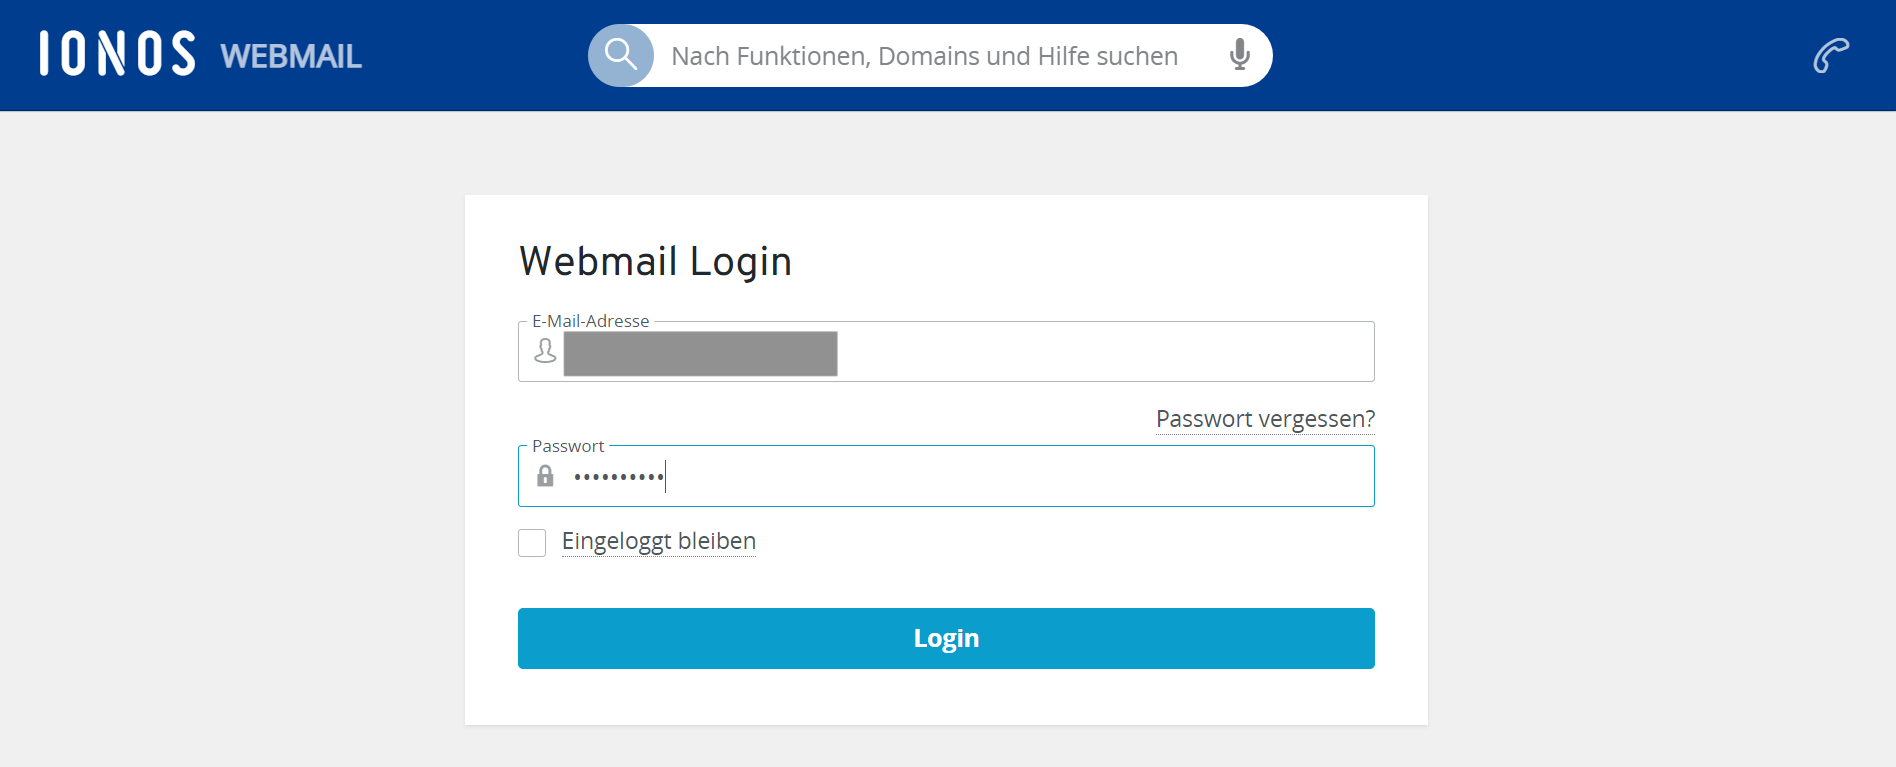Viewport: 1896px width, 767px height.
Task: Enable the Eingeloggt bleiben checkbox
Action: pos(532,543)
